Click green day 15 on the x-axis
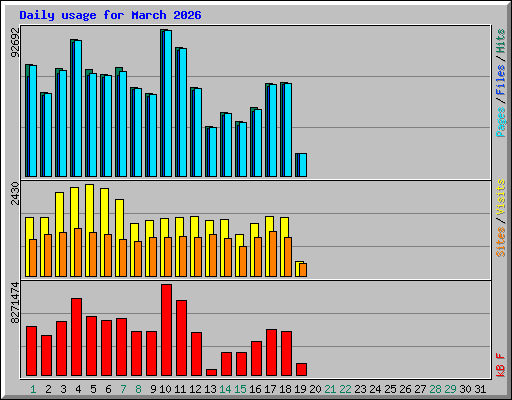This screenshot has width=512, height=400. 240,389
